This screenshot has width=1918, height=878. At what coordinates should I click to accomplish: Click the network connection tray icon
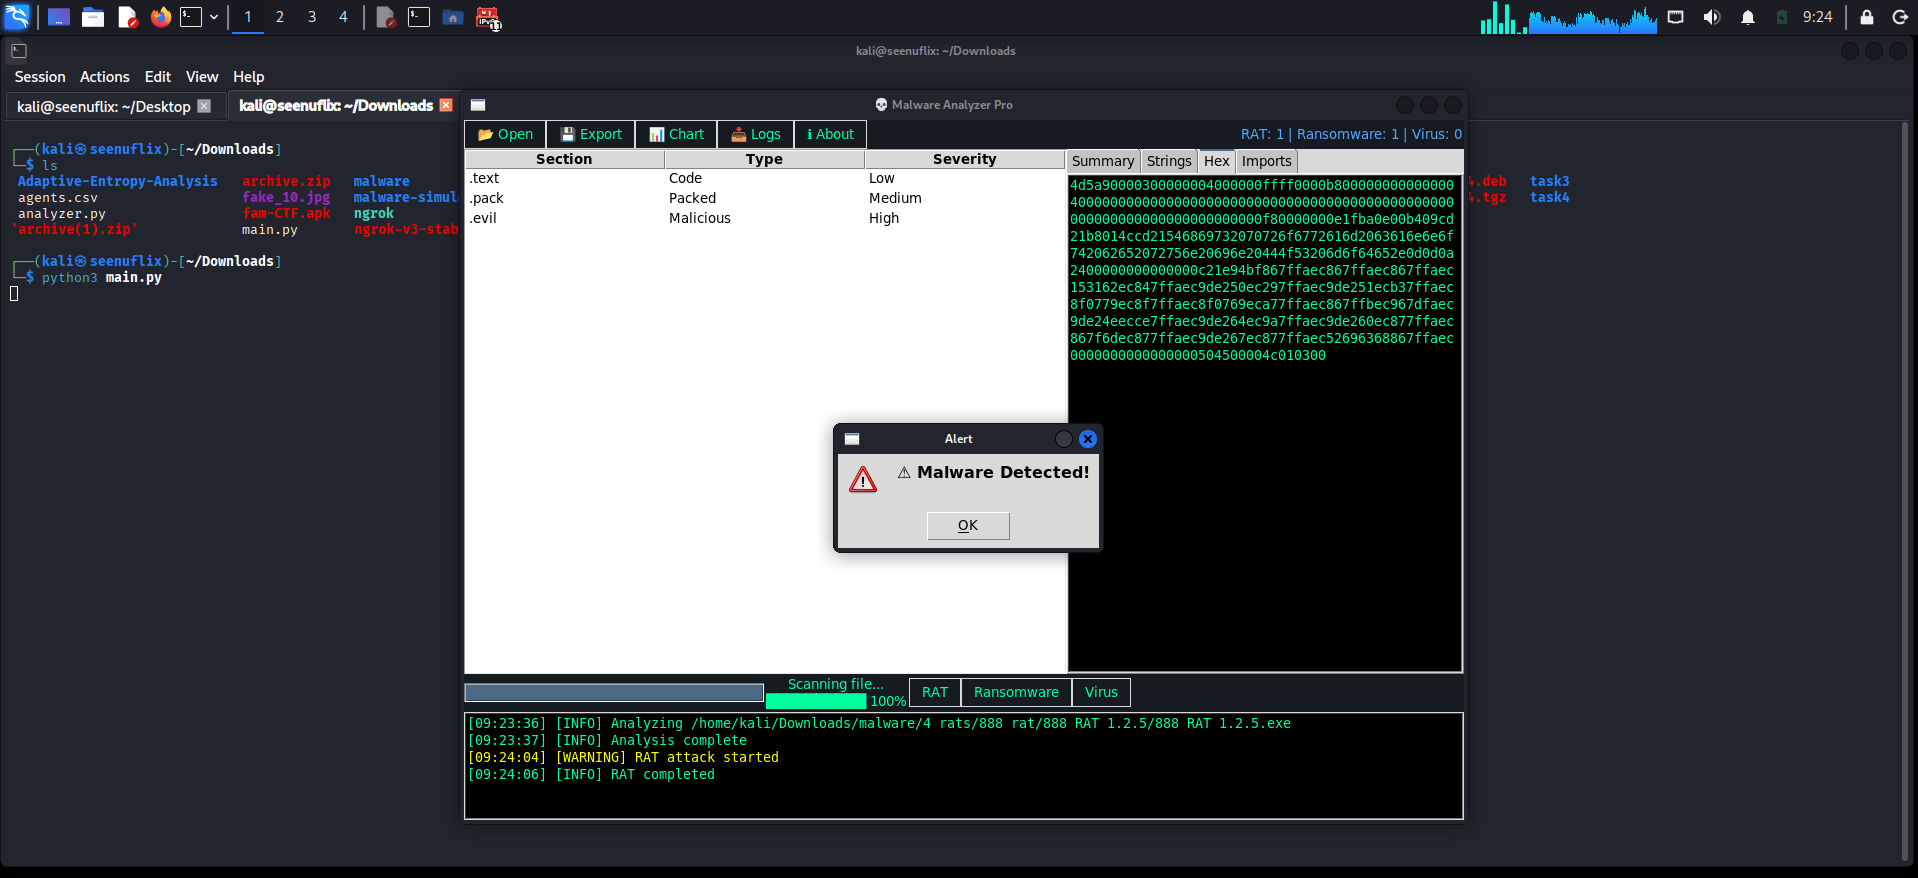[1676, 17]
